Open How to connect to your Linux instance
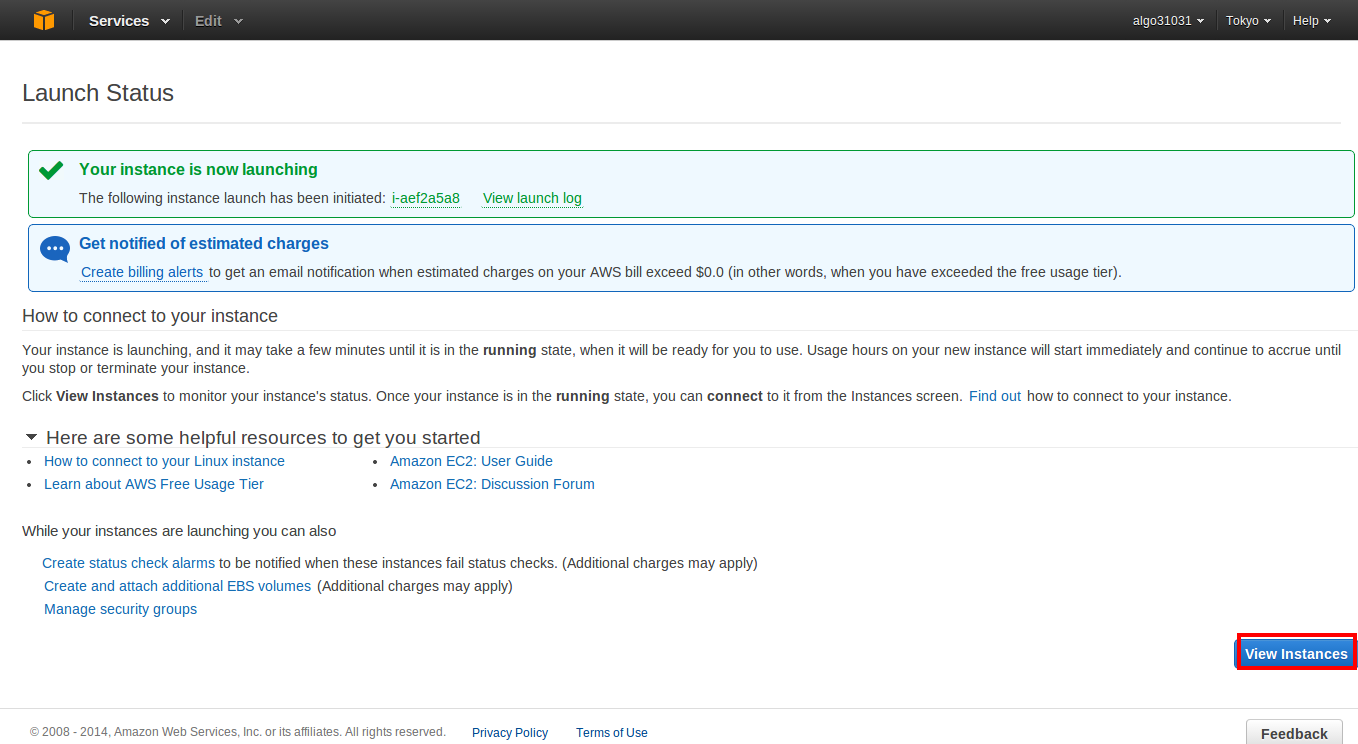The image size is (1358, 744). (164, 461)
